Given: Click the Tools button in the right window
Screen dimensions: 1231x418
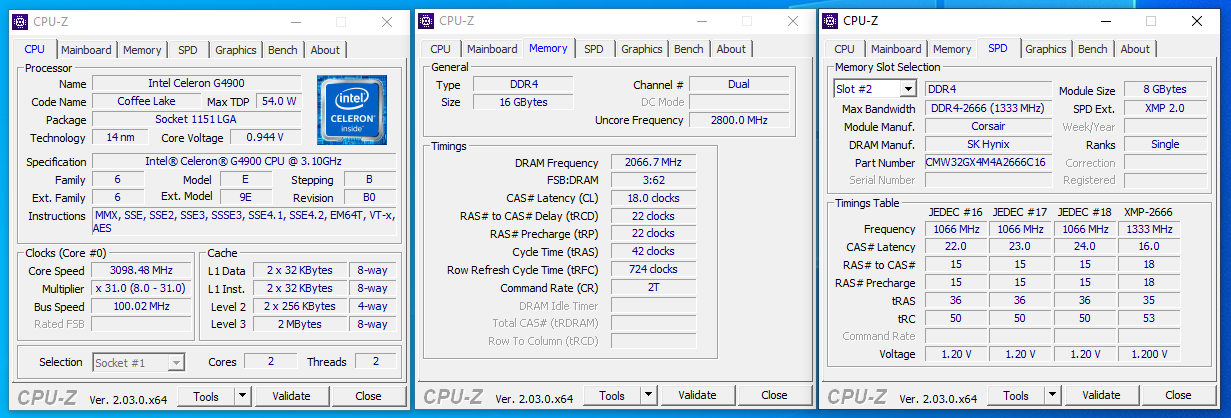Looking at the screenshot, I should (1016, 395).
